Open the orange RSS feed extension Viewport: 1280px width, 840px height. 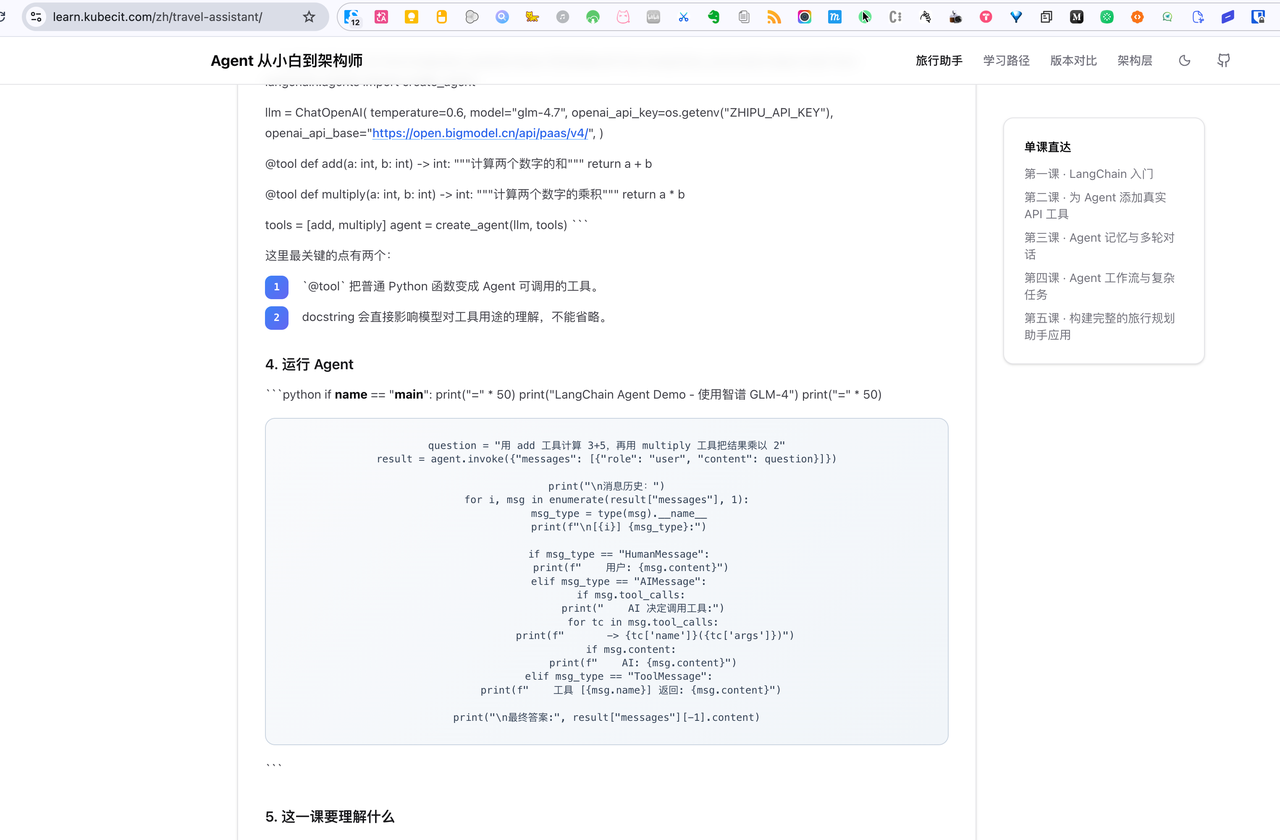[x=774, y=17]
